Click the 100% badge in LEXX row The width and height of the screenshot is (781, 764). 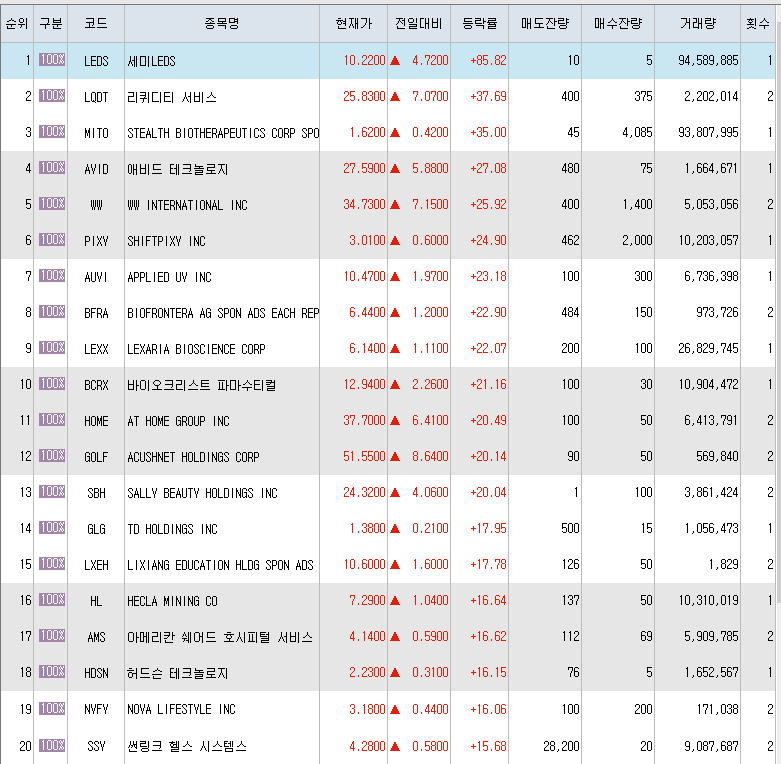coord(52,347)
